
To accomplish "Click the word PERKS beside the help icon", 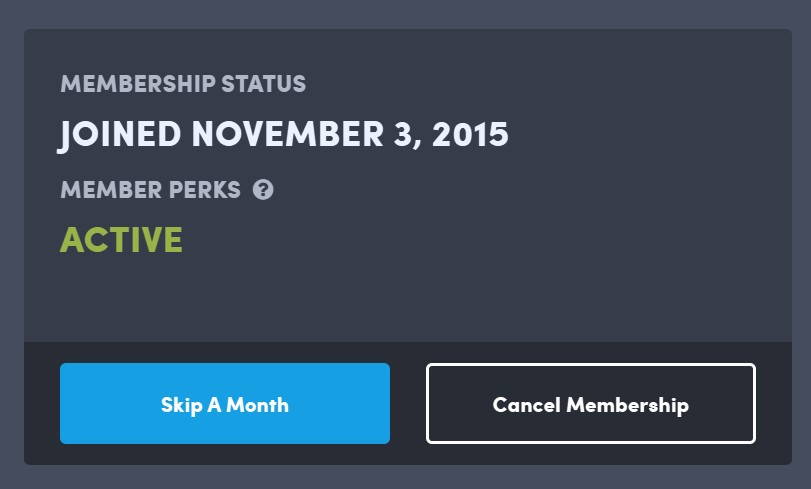I will pos(207,190).
